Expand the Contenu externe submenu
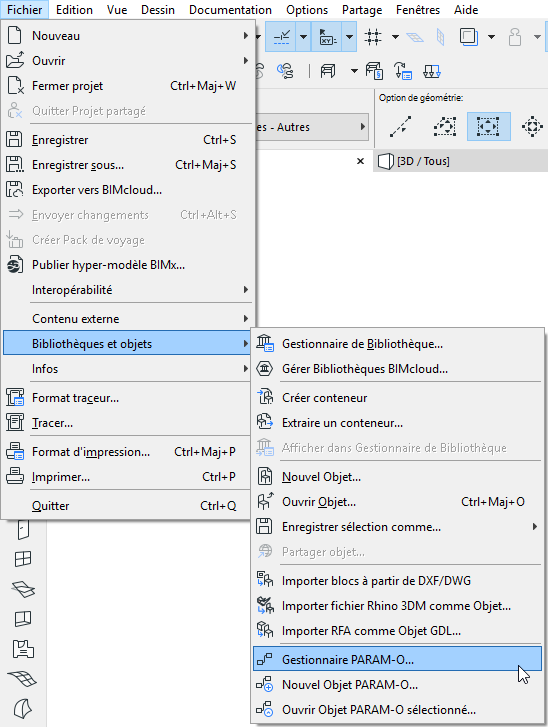The height and width of the screenshot is (727, 548). 128,319
